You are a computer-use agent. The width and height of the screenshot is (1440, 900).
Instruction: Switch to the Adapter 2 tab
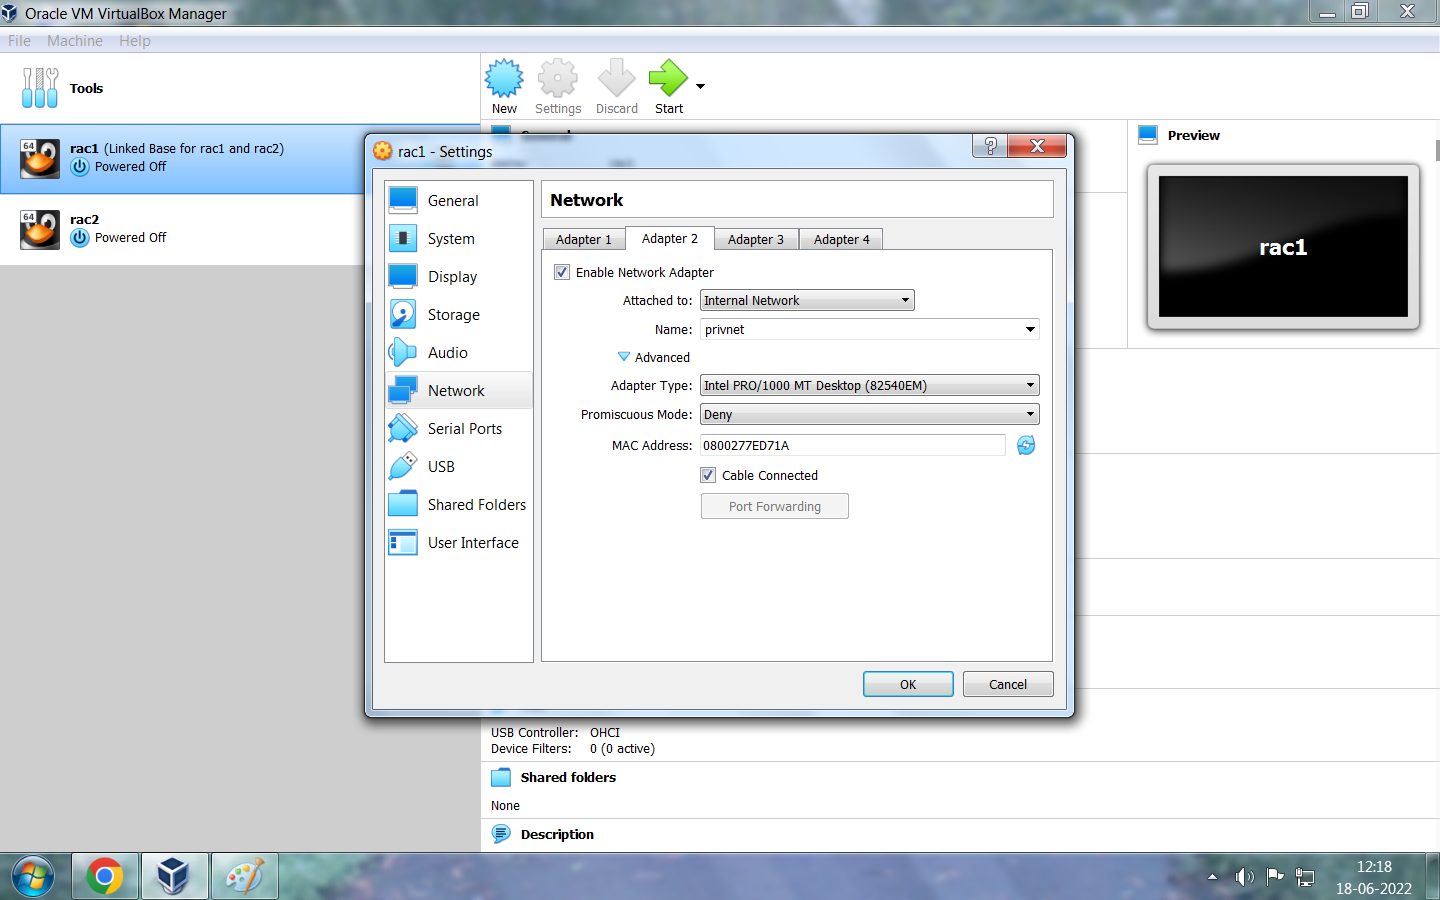point(670,238)
